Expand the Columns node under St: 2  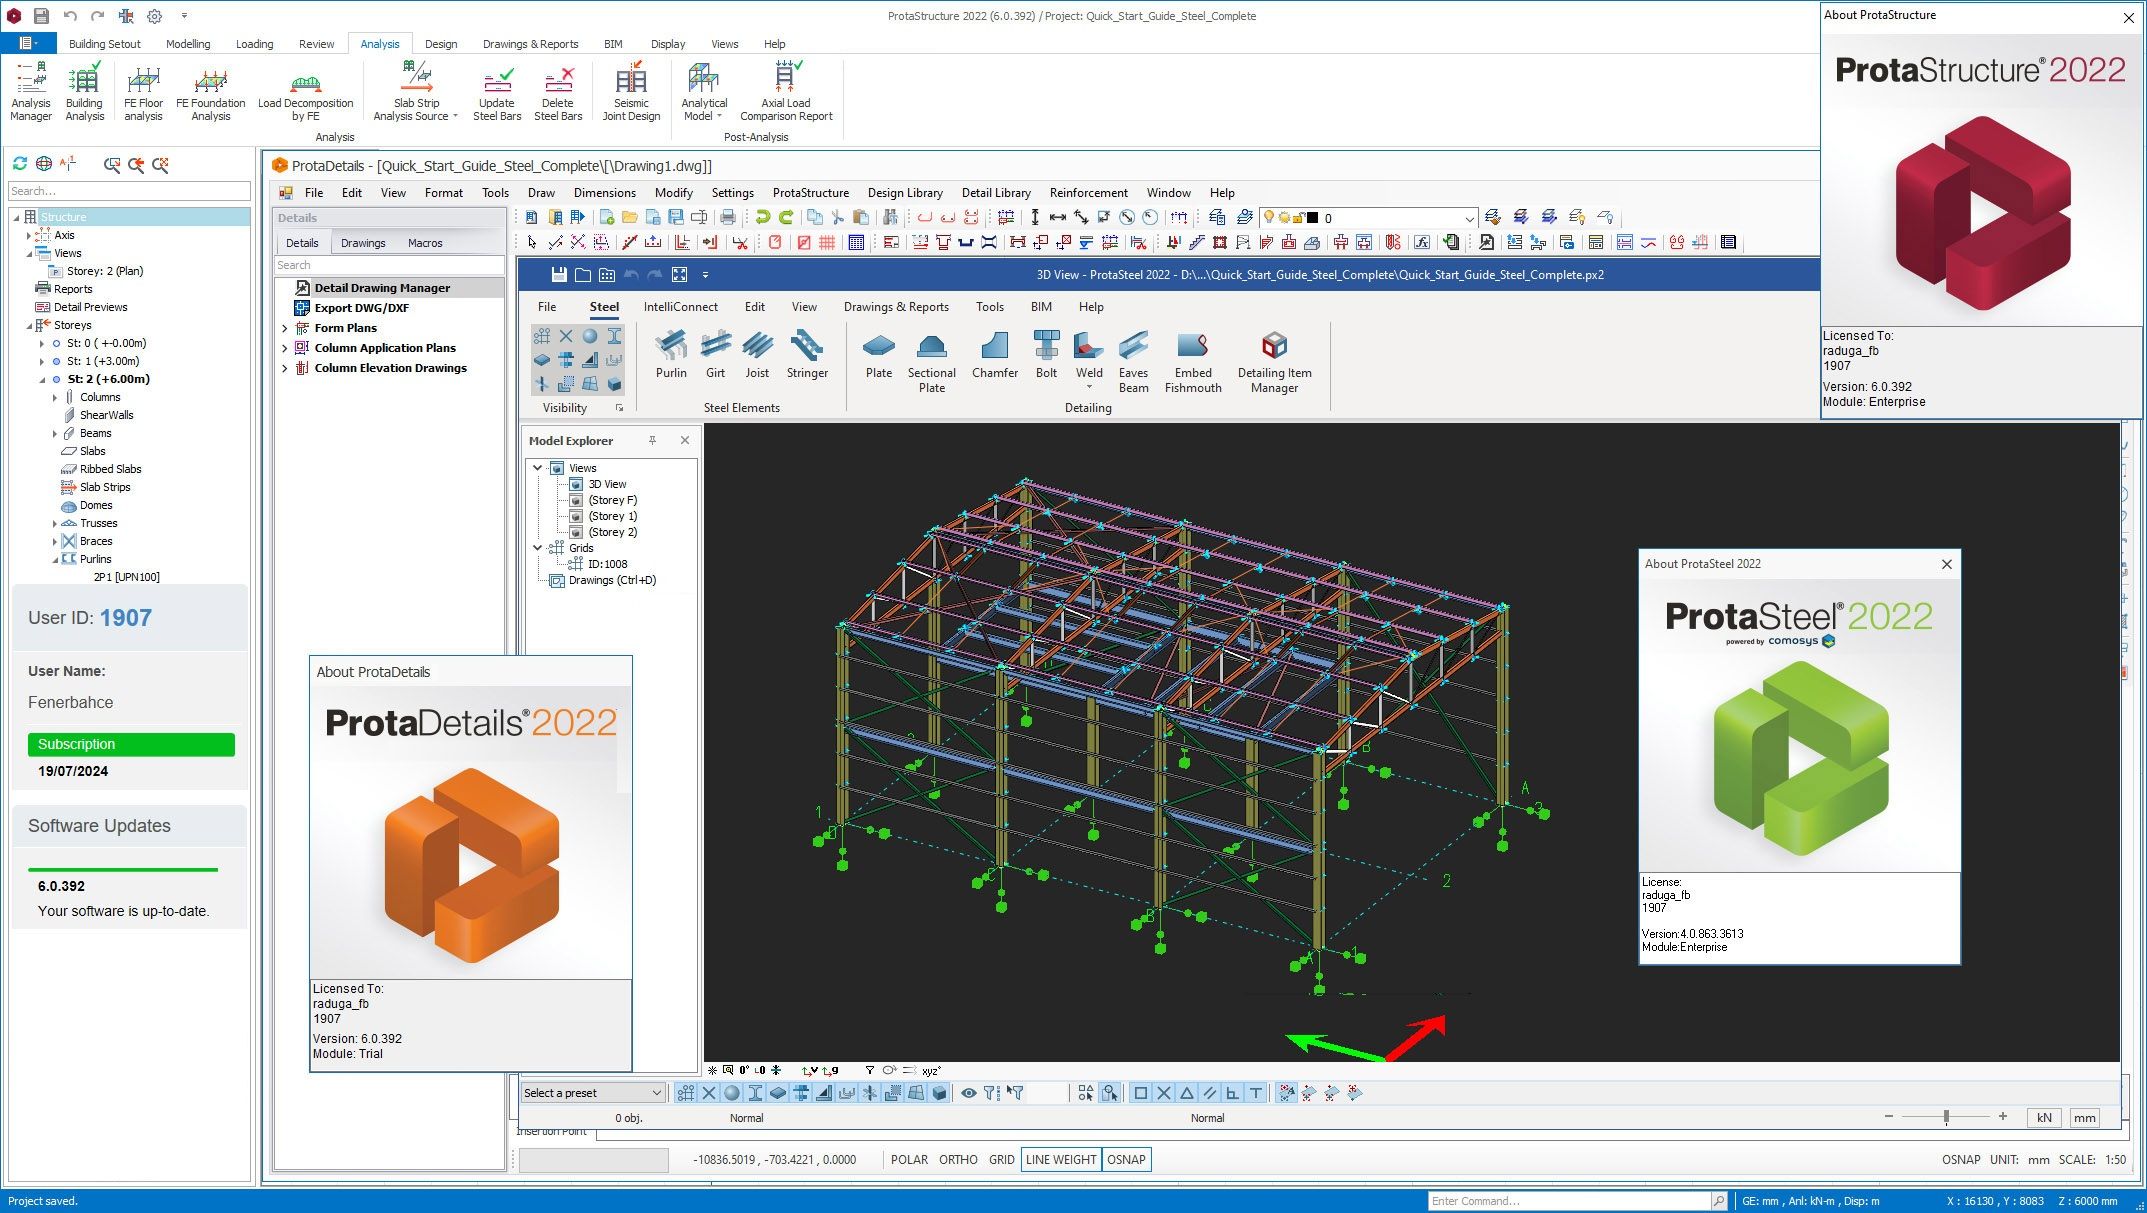(x=55, y=397)
